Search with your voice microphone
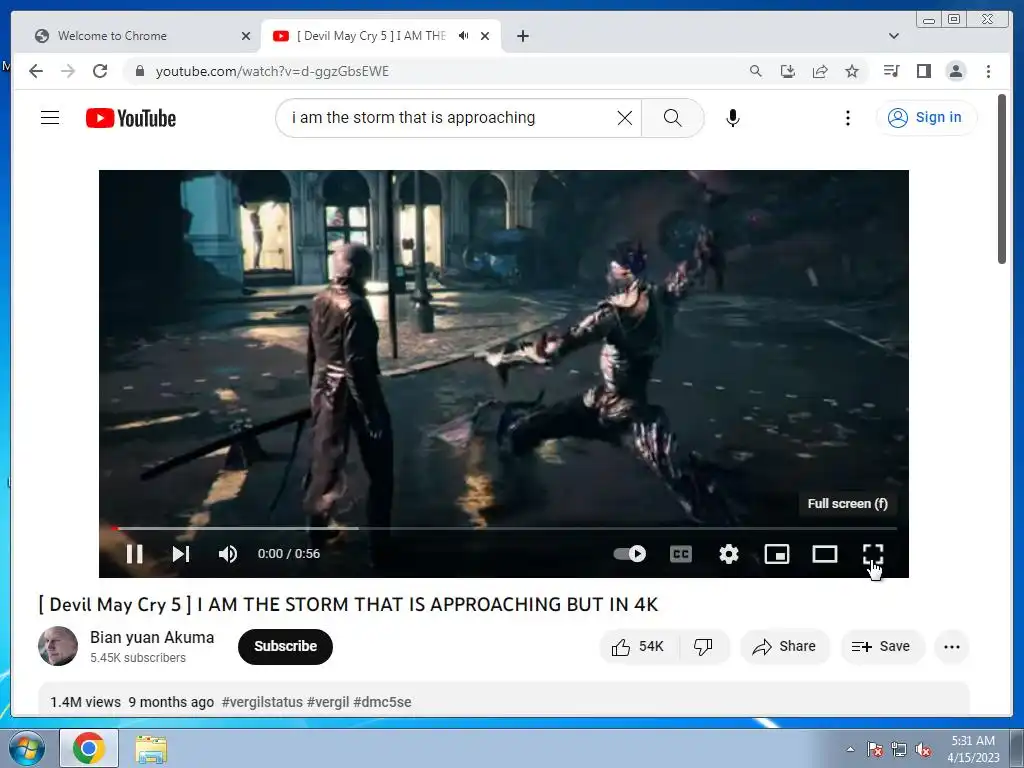The image size is (1024, 768). [733, 118]
